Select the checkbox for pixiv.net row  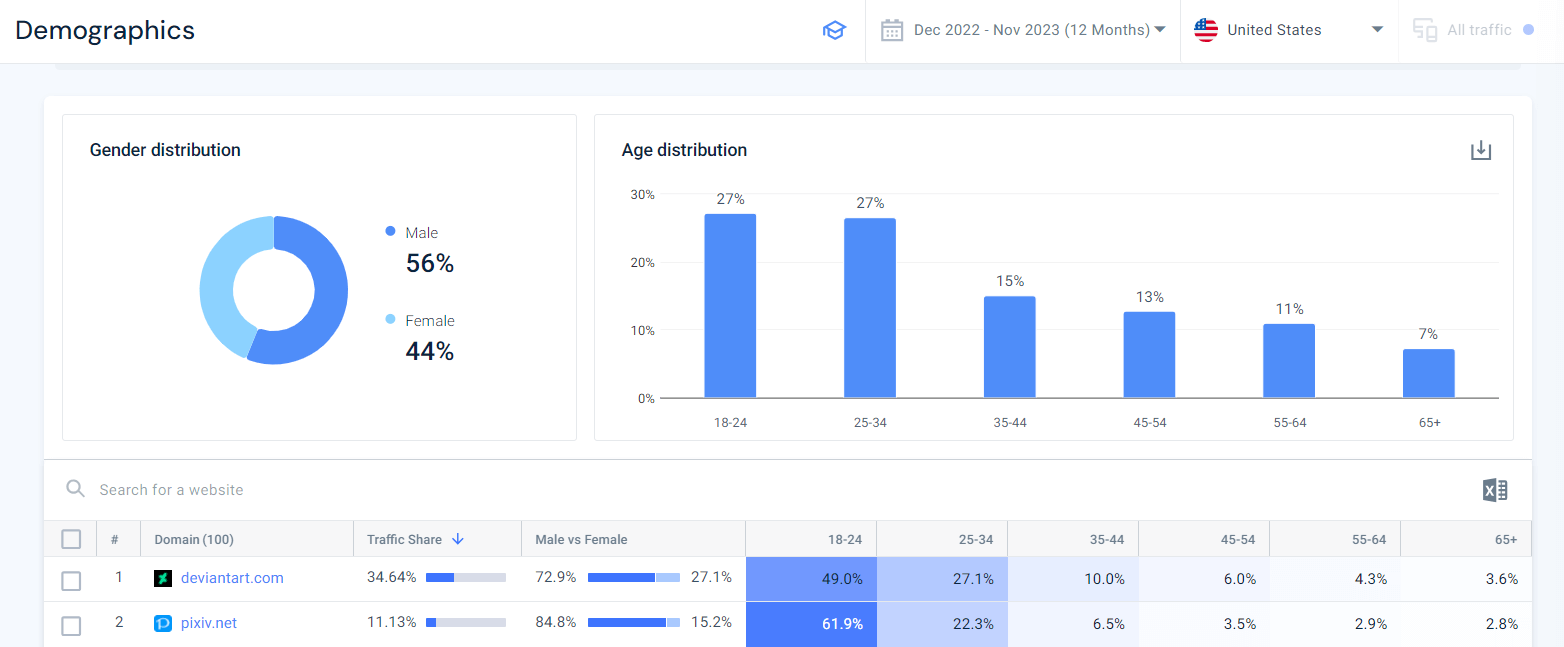(71, 625)
